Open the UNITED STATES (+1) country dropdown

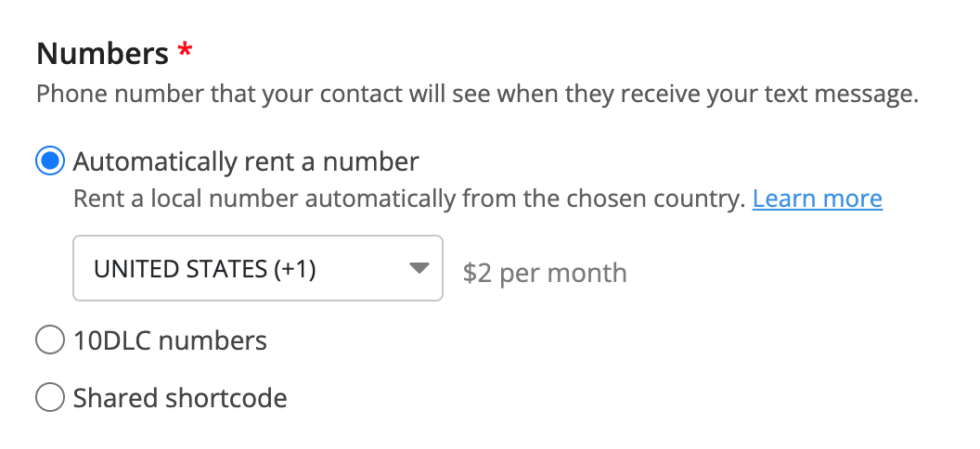coord(257,268)
